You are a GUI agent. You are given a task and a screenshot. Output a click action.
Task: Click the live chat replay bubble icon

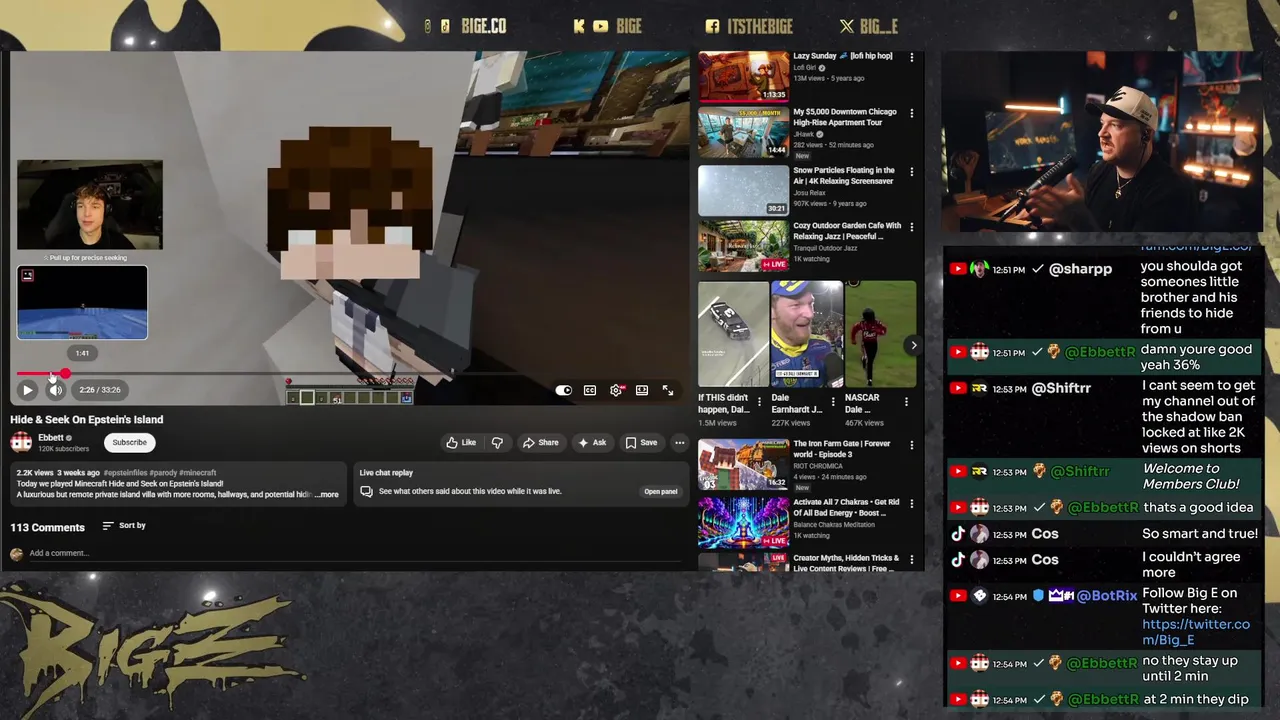(366, 491)
